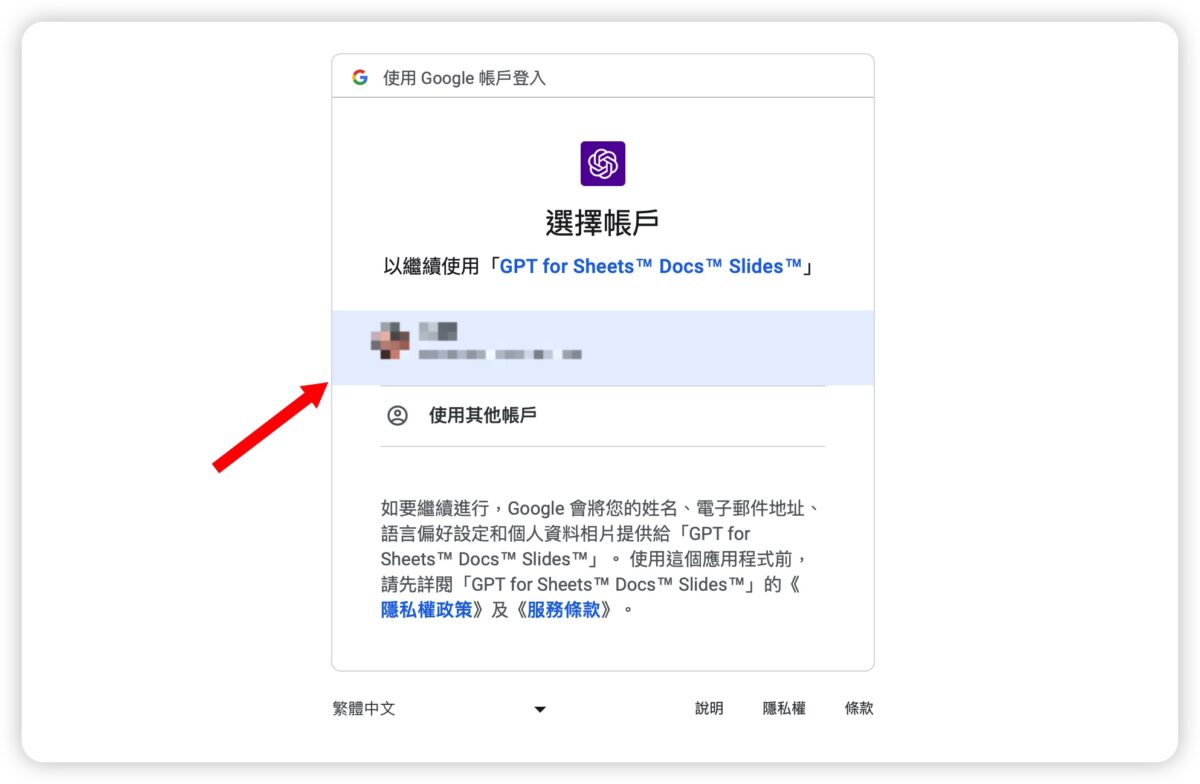This screenshot has height=784, width=1200.
Task: Click the 選擇帳戶 heading text
Action: point(603,222)
